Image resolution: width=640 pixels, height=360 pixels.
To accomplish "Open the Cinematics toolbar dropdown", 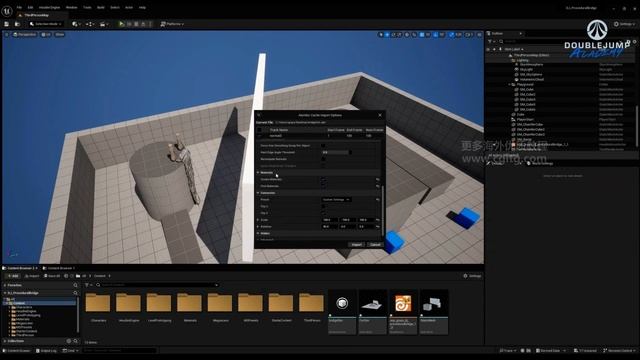I will [x=104, y=24].
